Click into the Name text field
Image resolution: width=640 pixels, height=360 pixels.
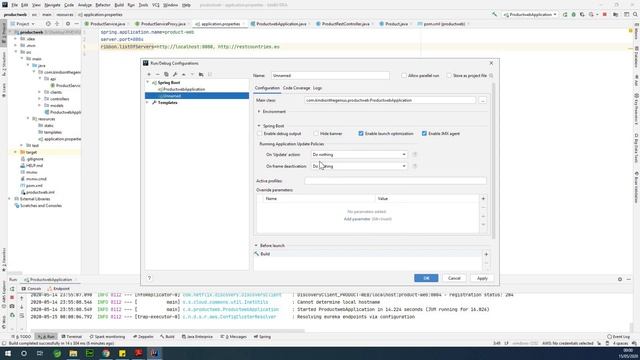tap(330, 76)
